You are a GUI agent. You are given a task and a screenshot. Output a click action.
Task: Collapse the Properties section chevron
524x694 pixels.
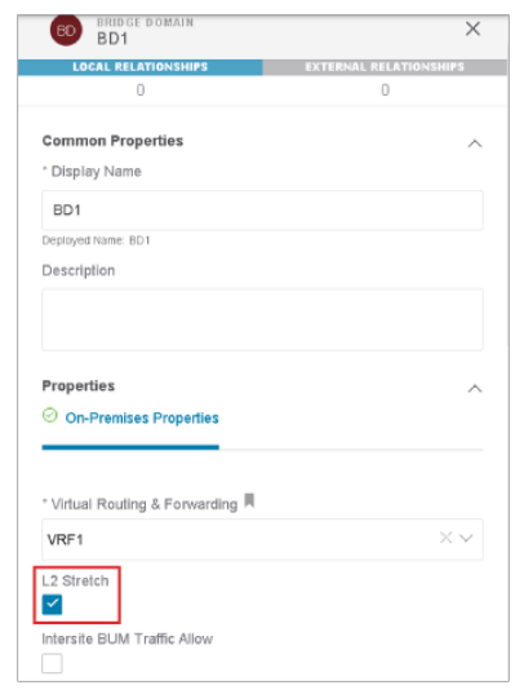coord(475,389)
